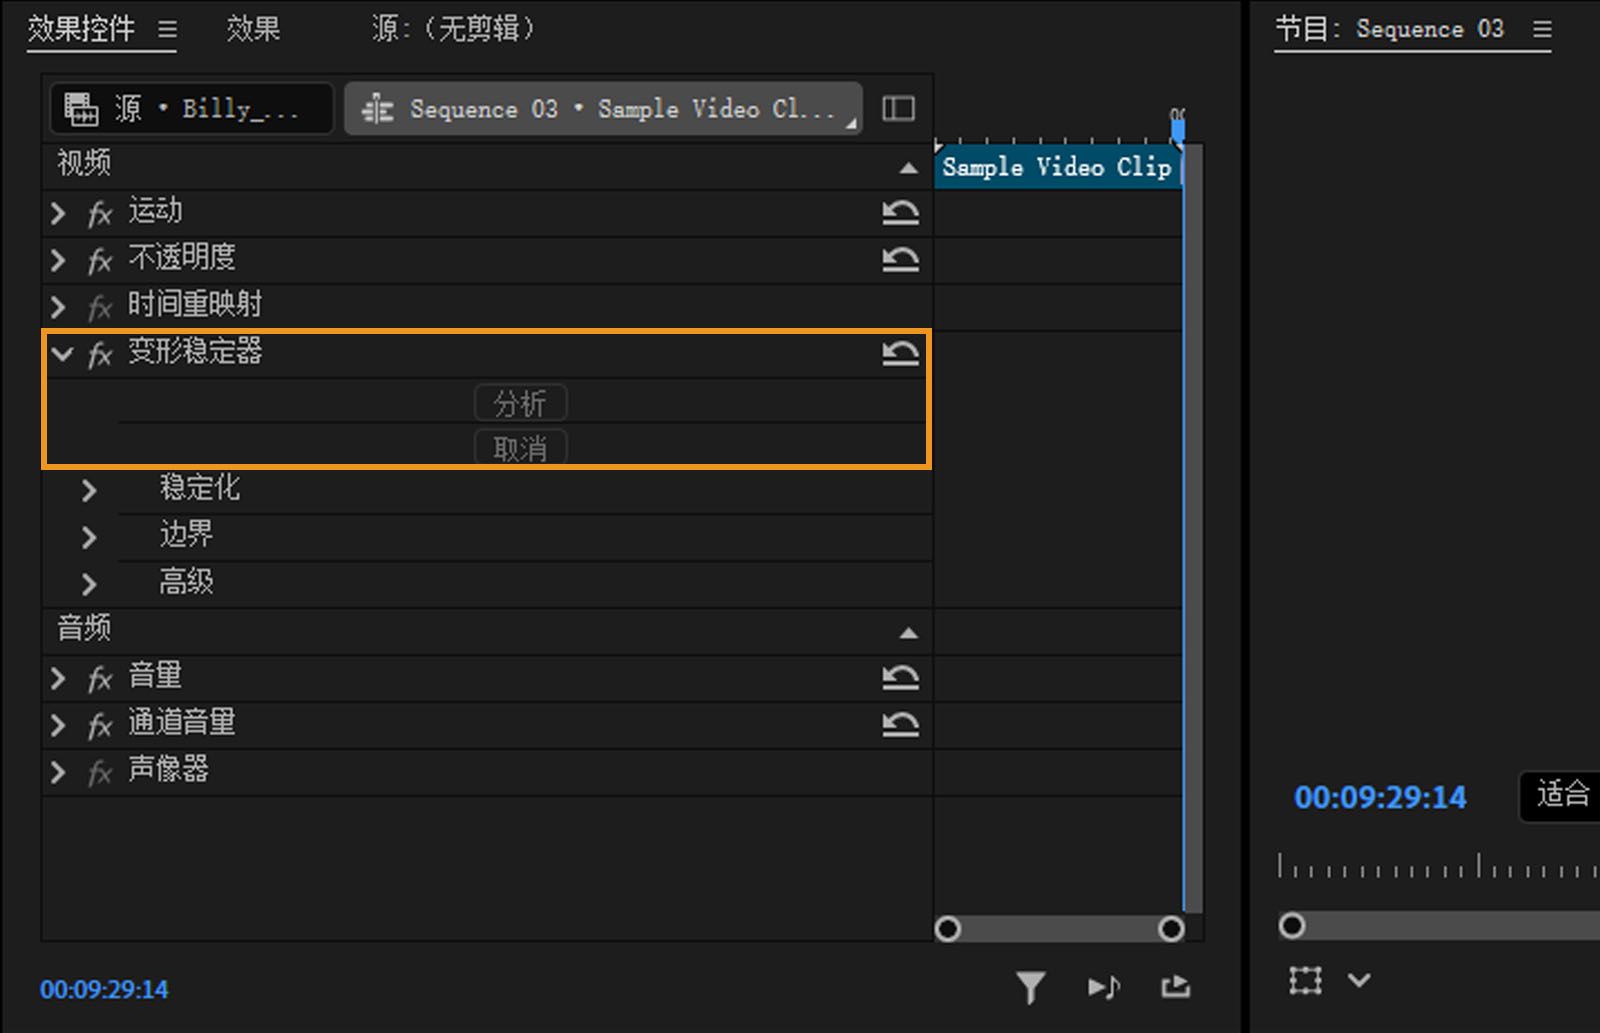Click play audio only icon
The height and width of the screenshot is (1033, 1600).
point(1103,988)
